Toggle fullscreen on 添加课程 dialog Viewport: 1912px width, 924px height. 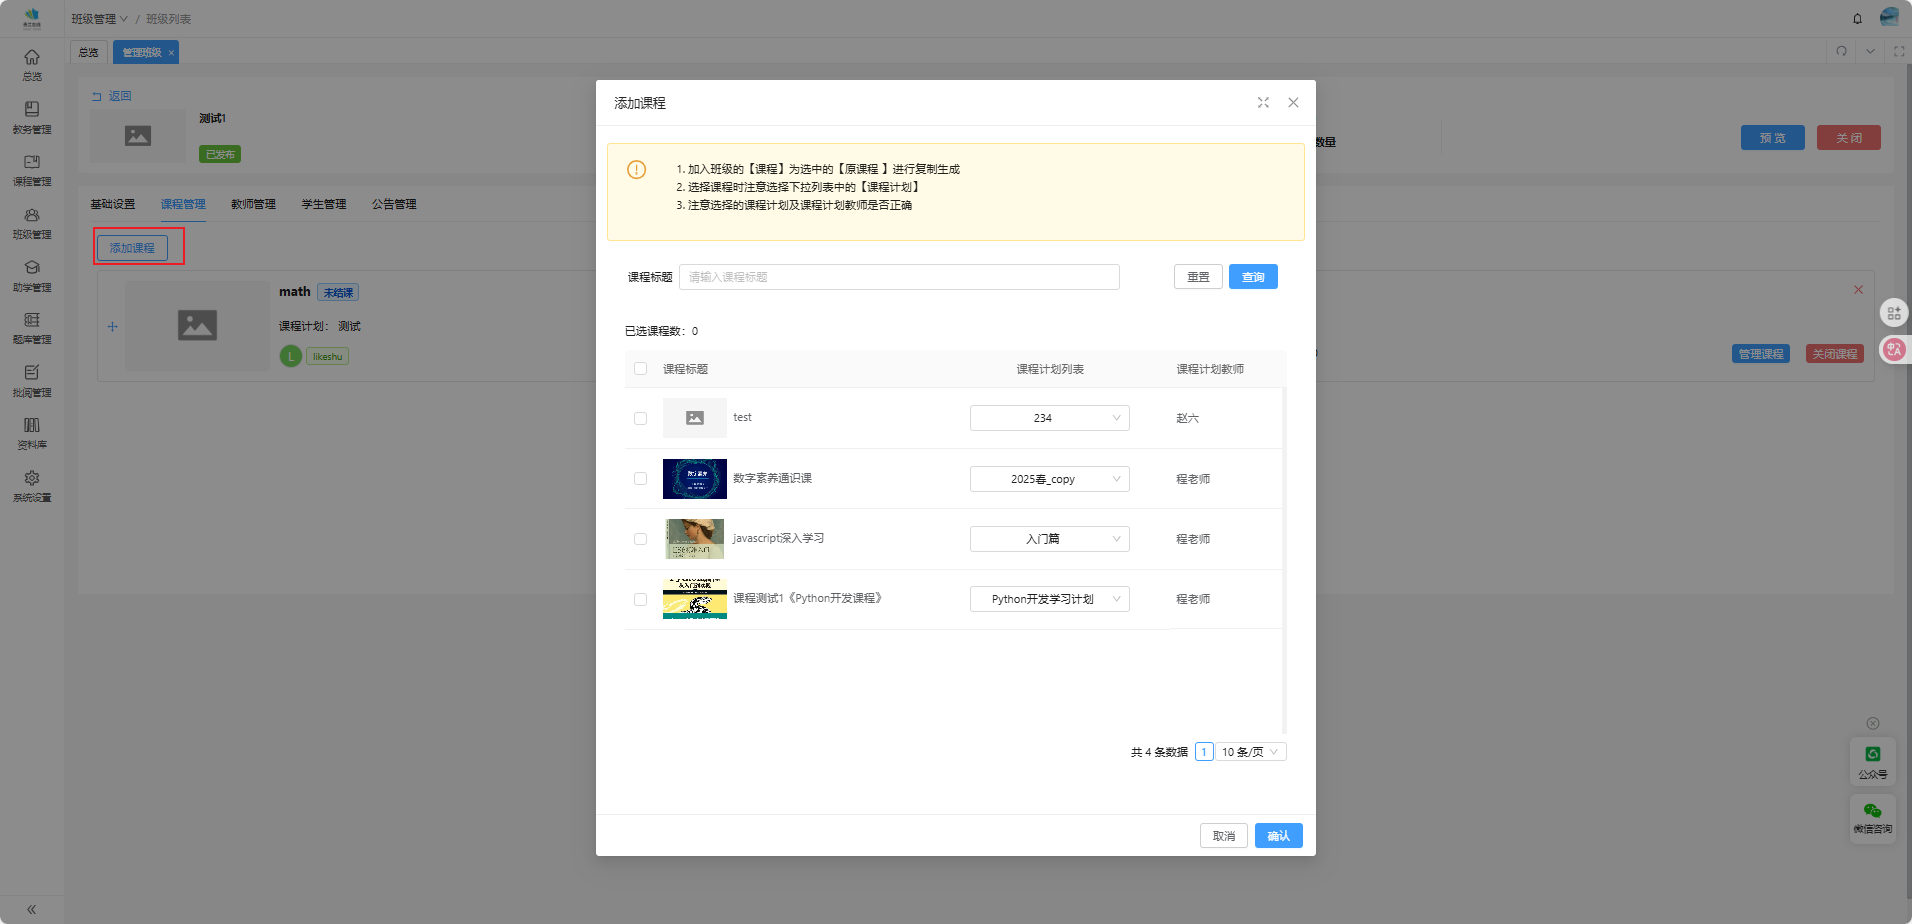coord(1263,103)
